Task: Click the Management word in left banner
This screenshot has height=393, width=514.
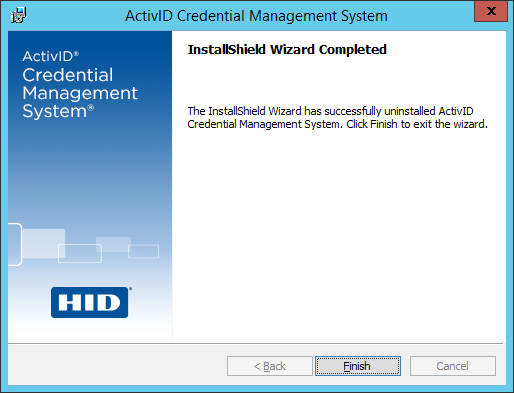Action: [80, 93]
